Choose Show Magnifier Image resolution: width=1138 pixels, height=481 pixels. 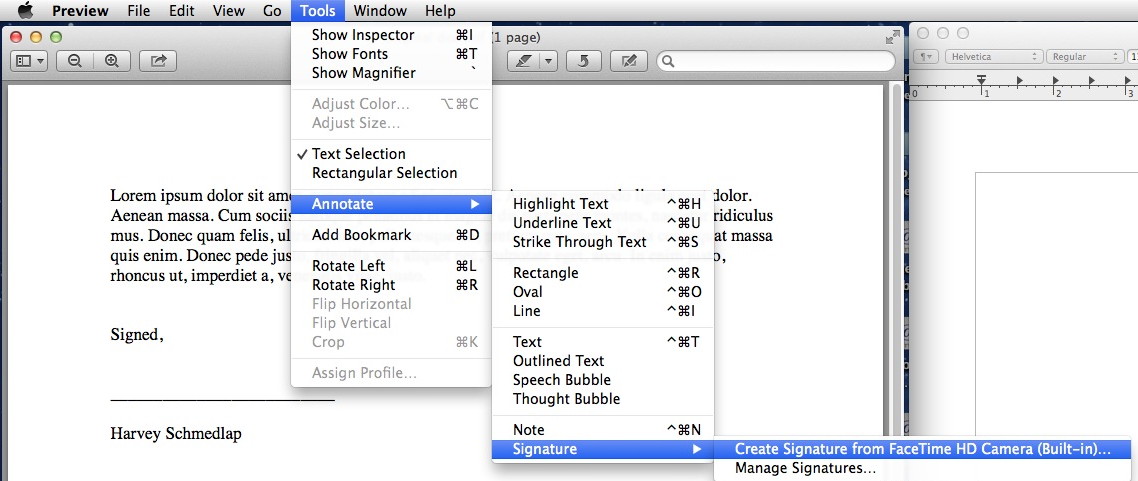tap(391, 73)
